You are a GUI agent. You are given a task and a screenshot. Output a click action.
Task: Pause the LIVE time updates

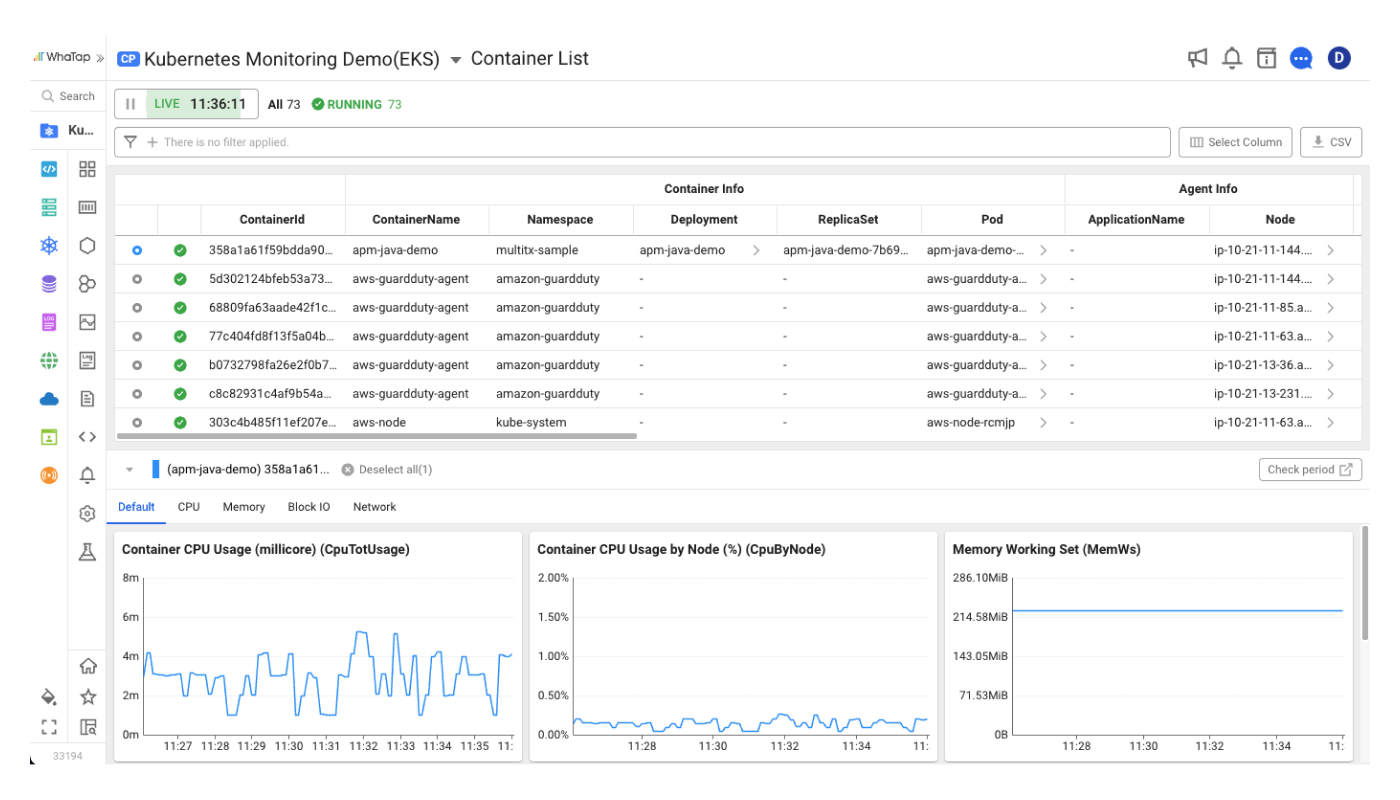click(130, 104)
